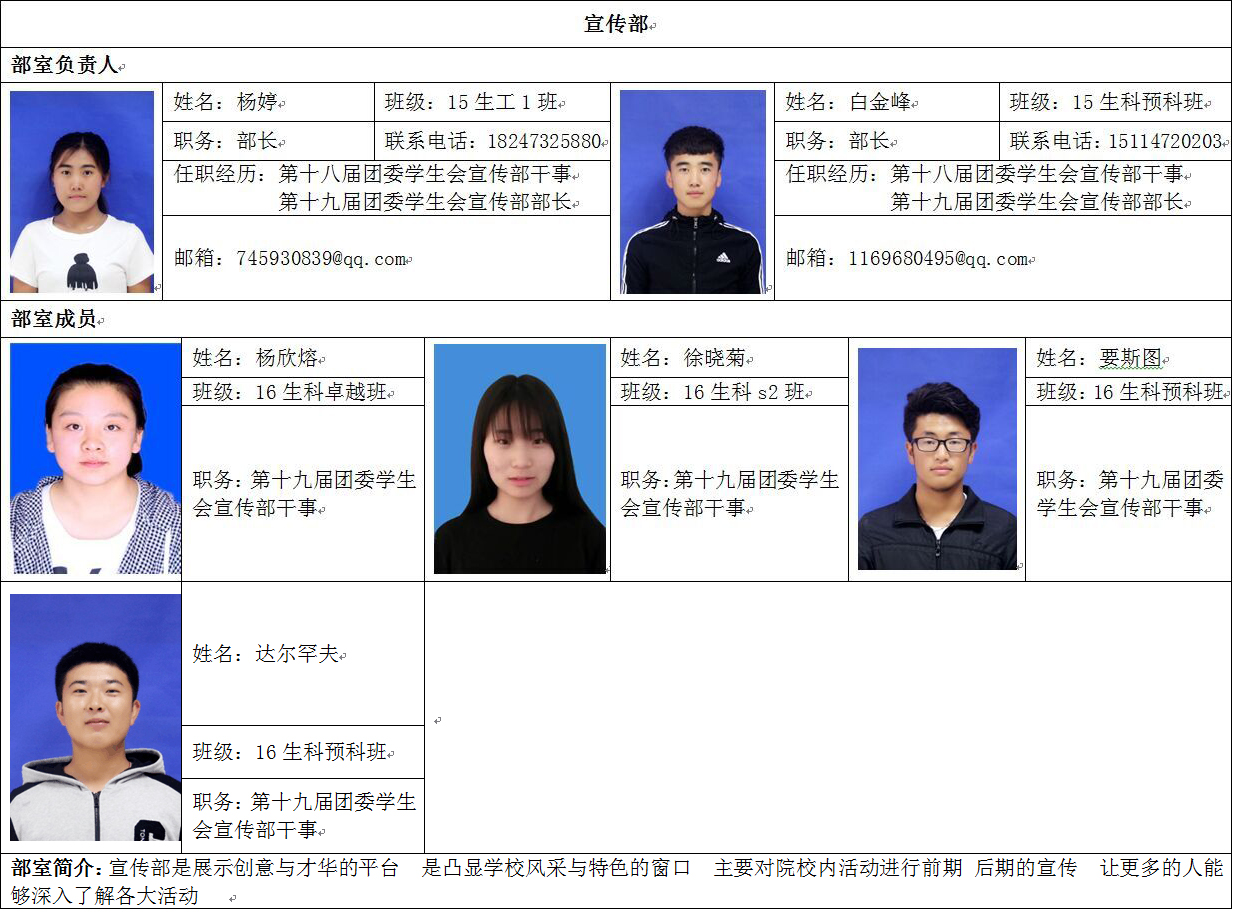
Task: Select 徐晓菊's portrait photo
Action: tap(520, 459)
